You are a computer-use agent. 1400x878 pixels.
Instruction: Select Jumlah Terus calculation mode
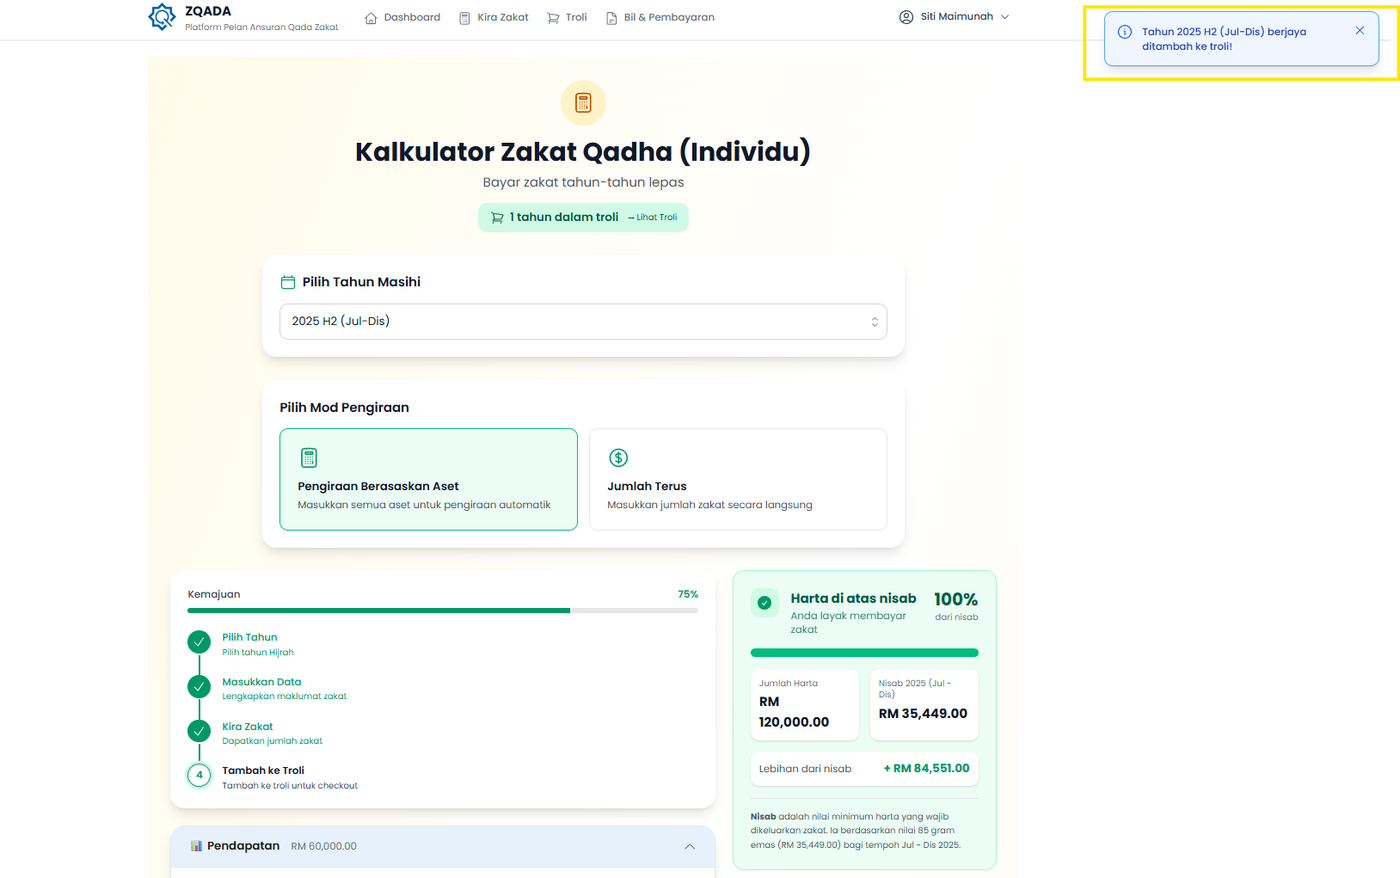[x=737, y=479]
